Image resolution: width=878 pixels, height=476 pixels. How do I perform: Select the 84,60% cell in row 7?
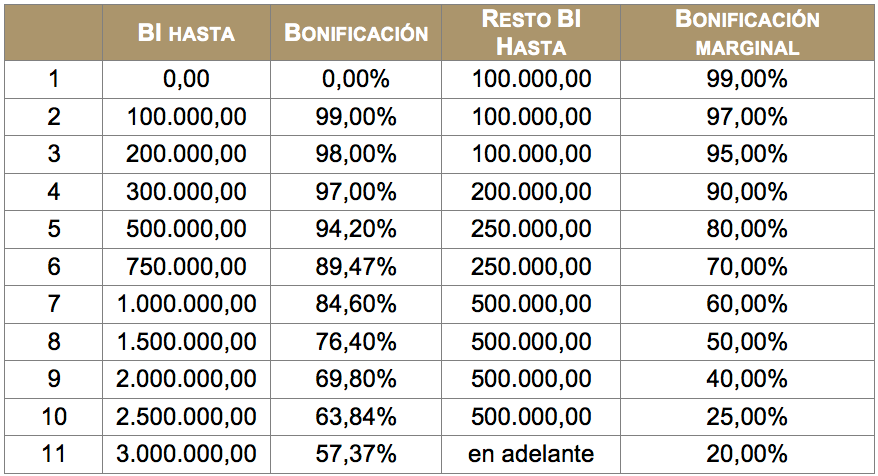coord(357,304)
